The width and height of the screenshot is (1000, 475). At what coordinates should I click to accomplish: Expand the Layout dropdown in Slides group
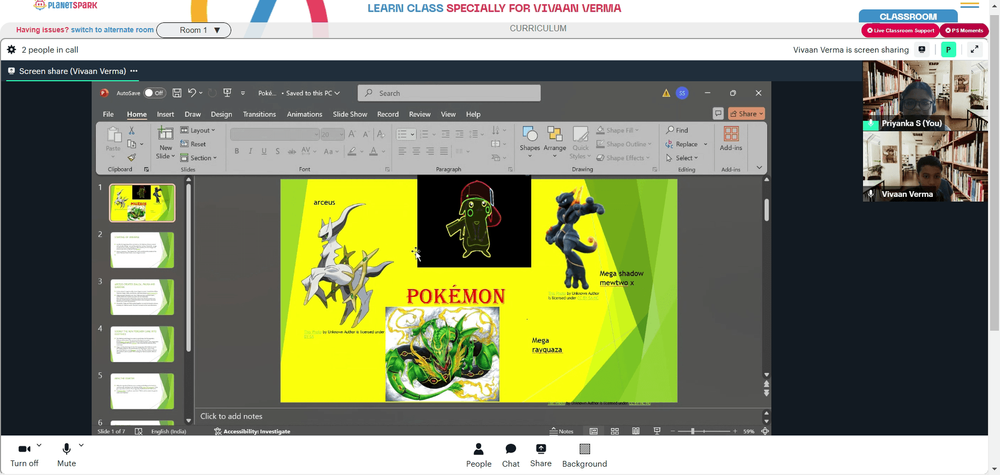(198, 130)
